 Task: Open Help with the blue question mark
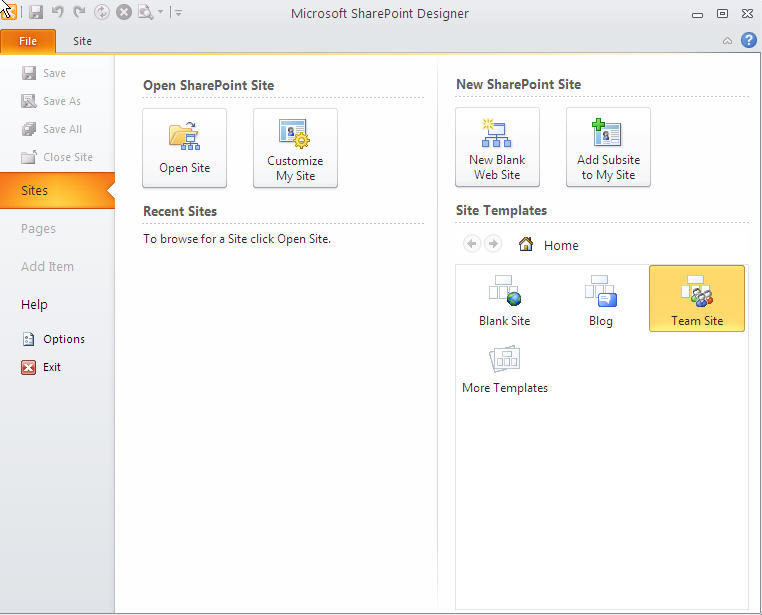(x=748, y=40)
